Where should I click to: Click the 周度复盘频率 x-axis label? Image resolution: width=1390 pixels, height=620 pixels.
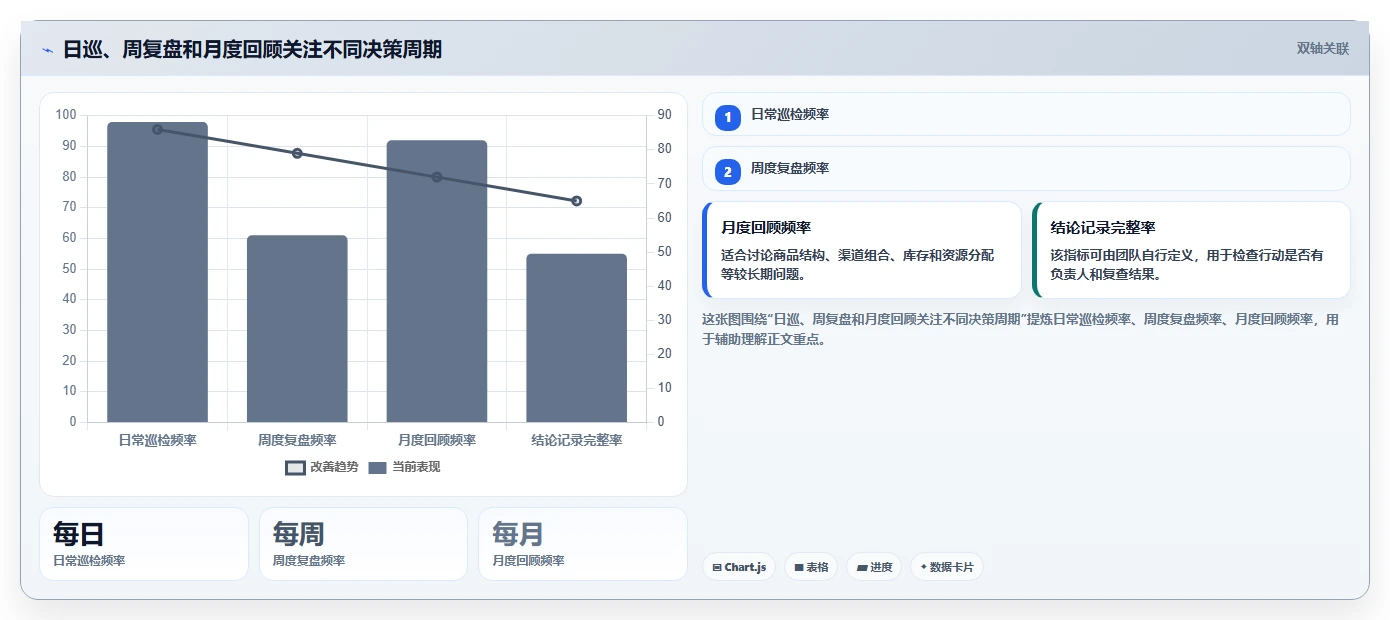point(297,440)
